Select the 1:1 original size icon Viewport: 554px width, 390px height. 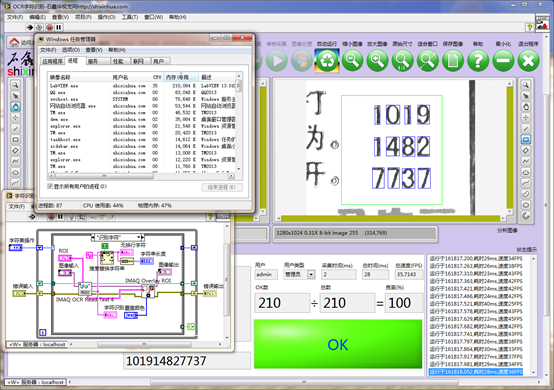tap(402, 61)
